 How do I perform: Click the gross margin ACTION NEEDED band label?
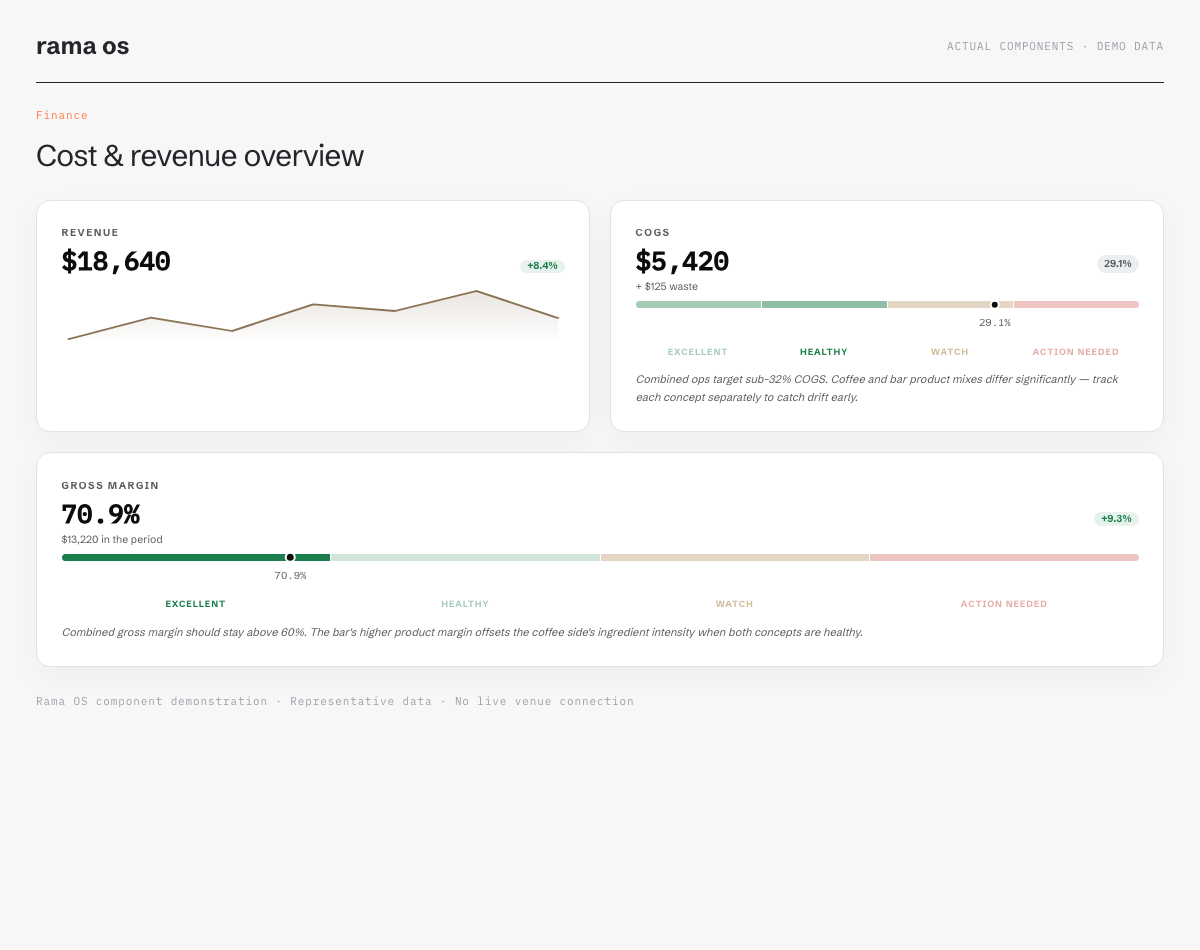coord(1004,604)
